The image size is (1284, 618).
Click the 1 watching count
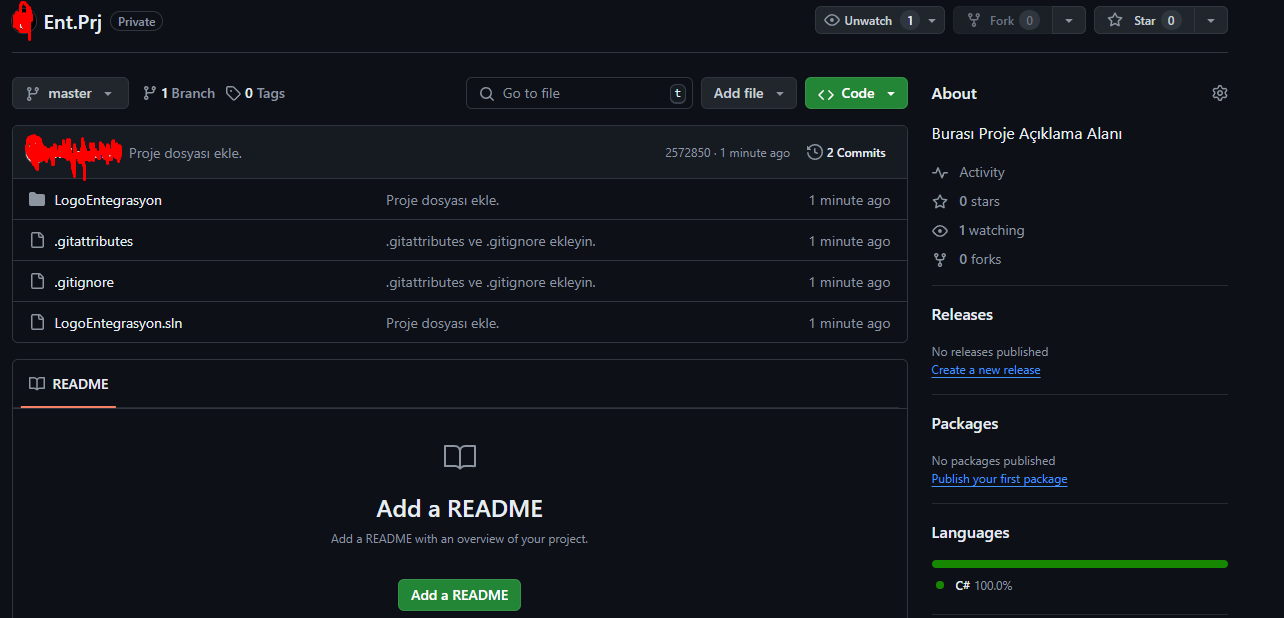coord(991,230)
